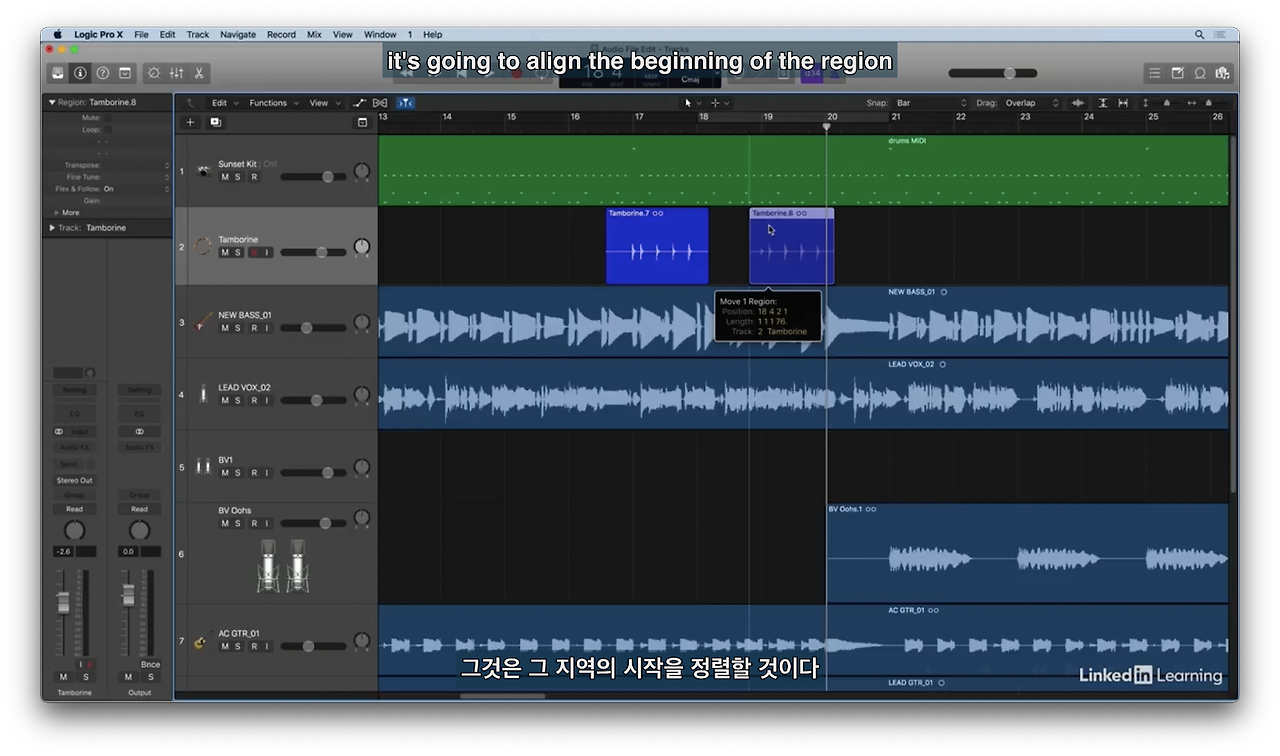Mute the Sunset Kit track

pyautogui.click(x=225, y=177)
